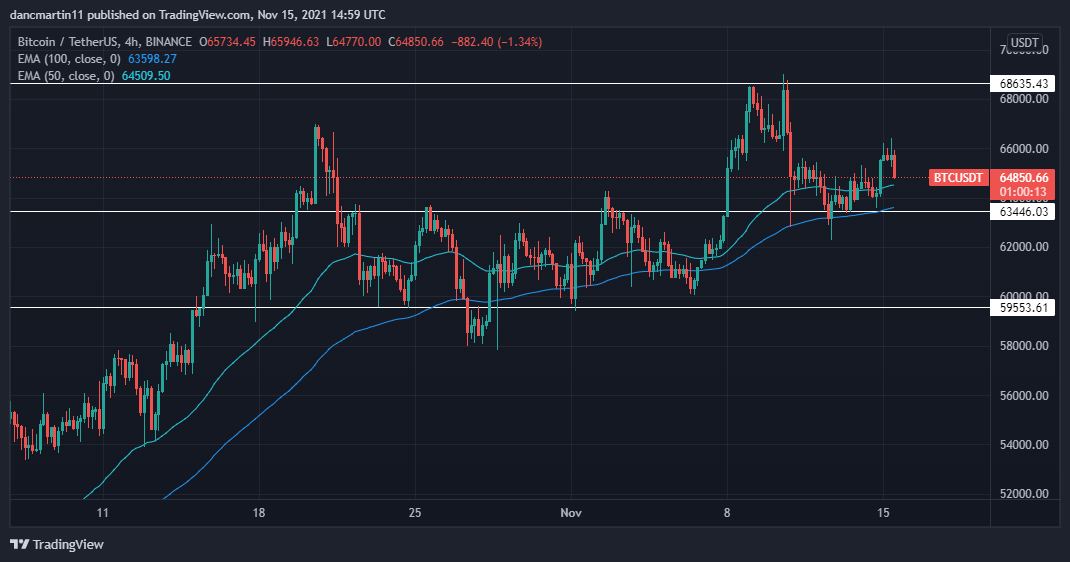Click the current price 64850.66 tag
The height and width of the screenshot is (562, 1070).
(1023, 178)
